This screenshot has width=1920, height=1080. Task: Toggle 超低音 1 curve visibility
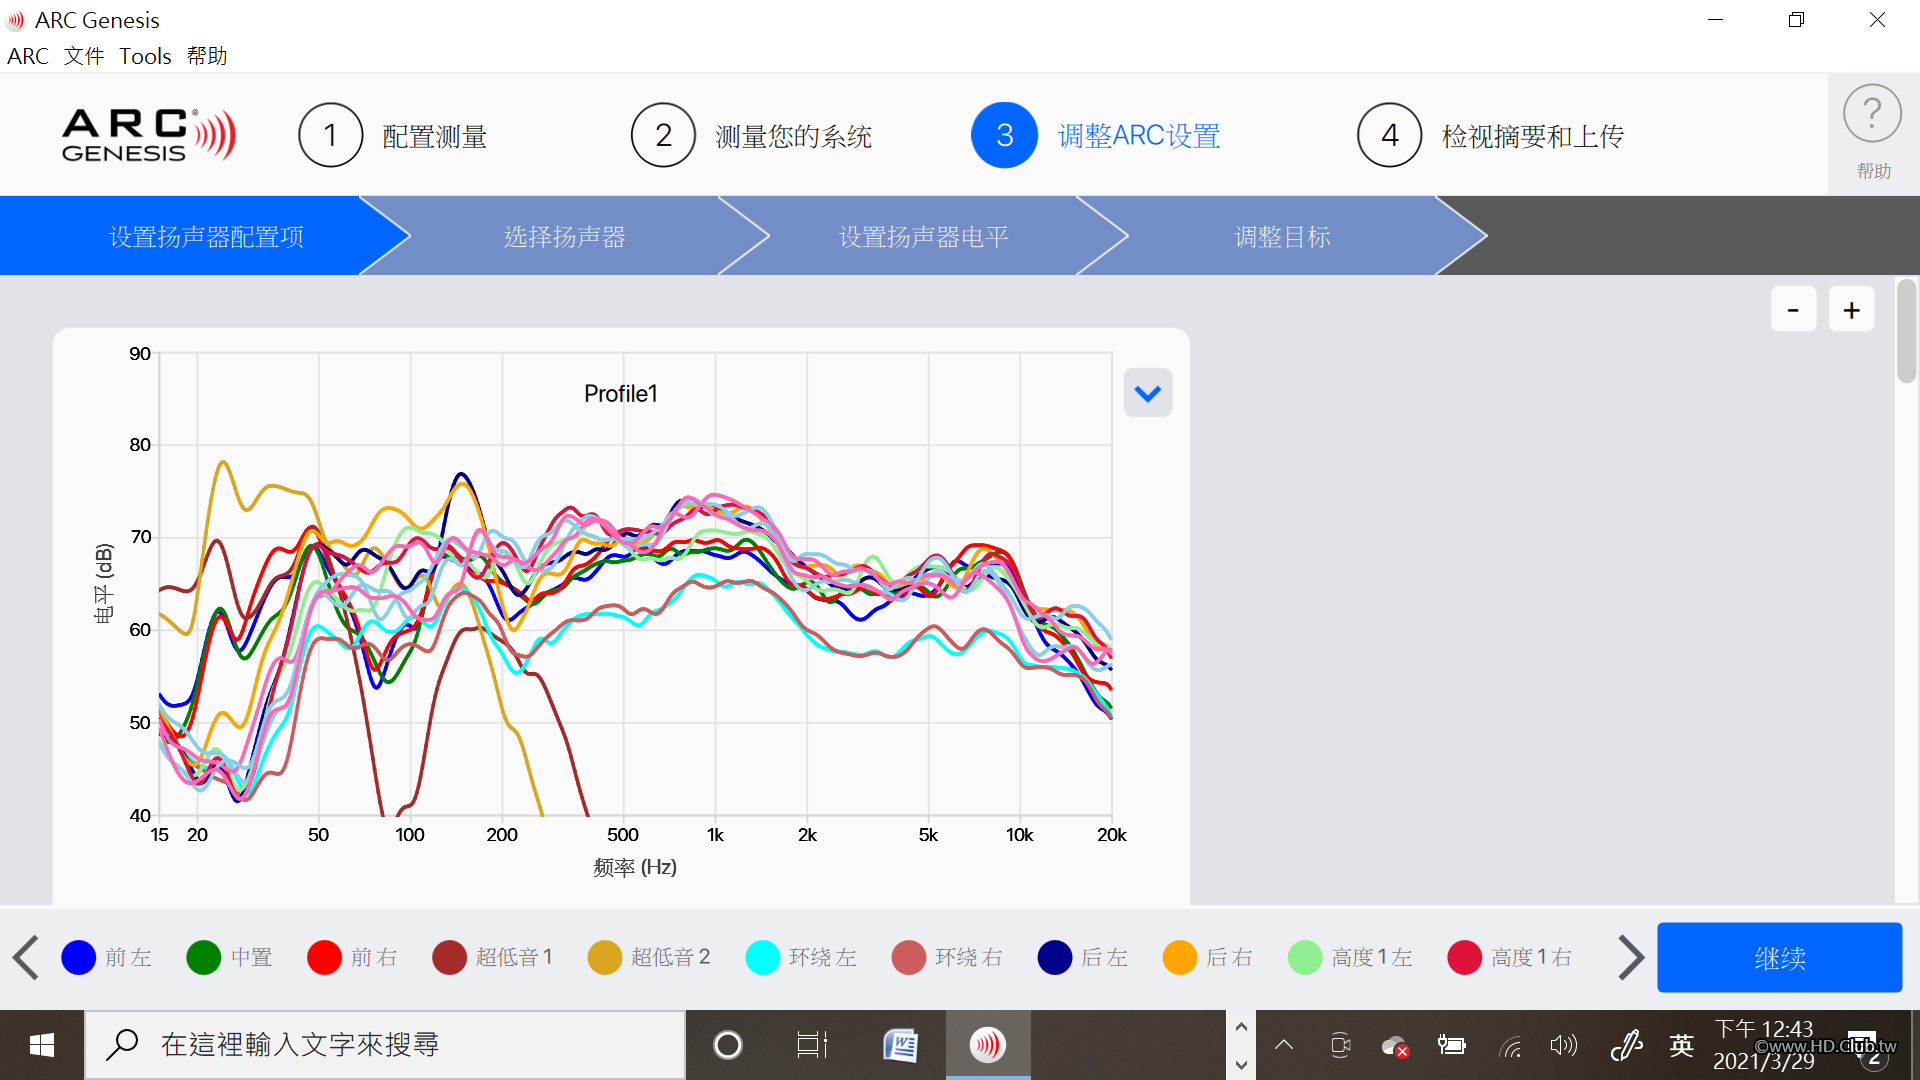pyautogui.click(x=450, y=957)
